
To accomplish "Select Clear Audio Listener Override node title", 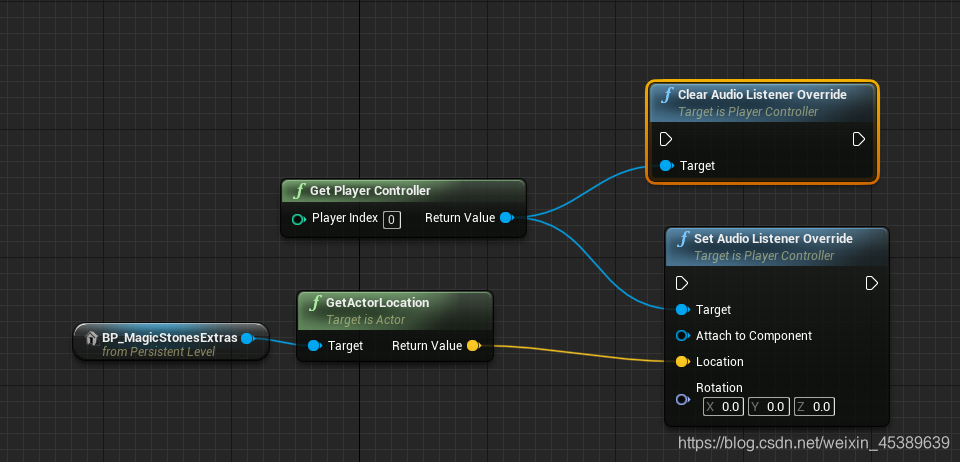I will pyautogui.click(x=762, y=95).
